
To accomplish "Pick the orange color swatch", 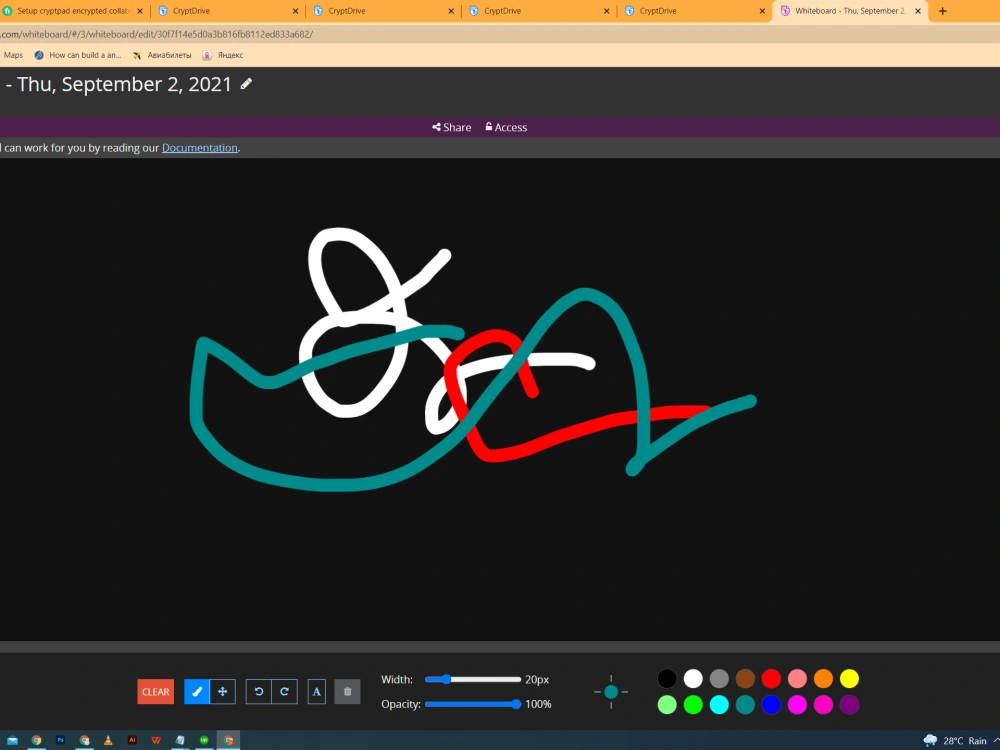I will (x=823, y=679).
